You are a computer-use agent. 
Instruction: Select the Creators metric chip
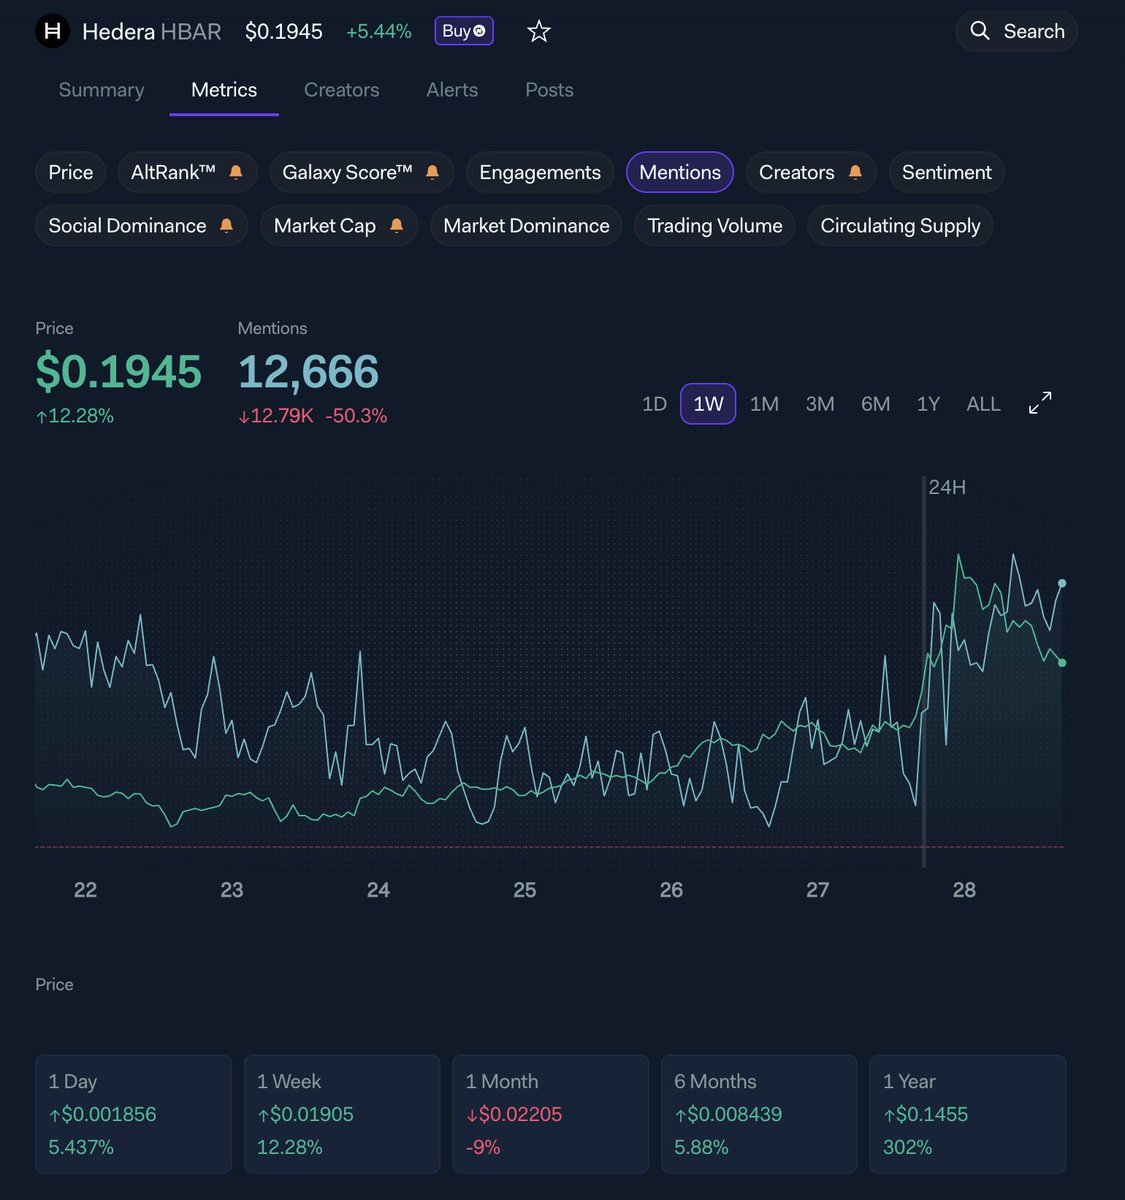811,172
